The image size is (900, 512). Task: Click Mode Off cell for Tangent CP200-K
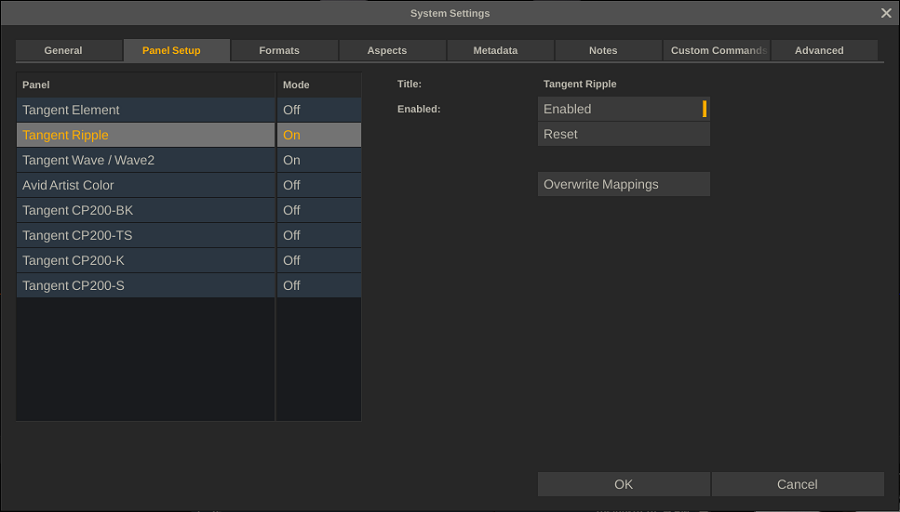point(319,261)
